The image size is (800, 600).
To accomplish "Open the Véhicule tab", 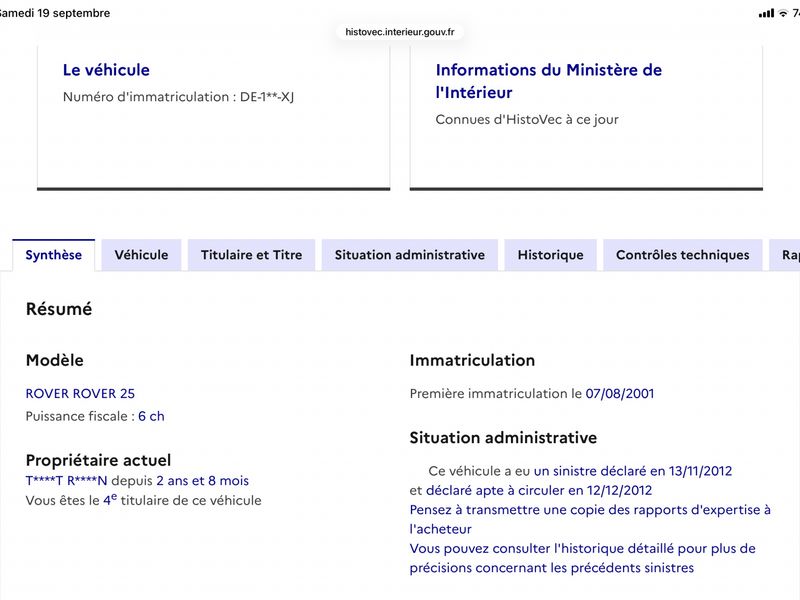I will (x=141, y=255).
